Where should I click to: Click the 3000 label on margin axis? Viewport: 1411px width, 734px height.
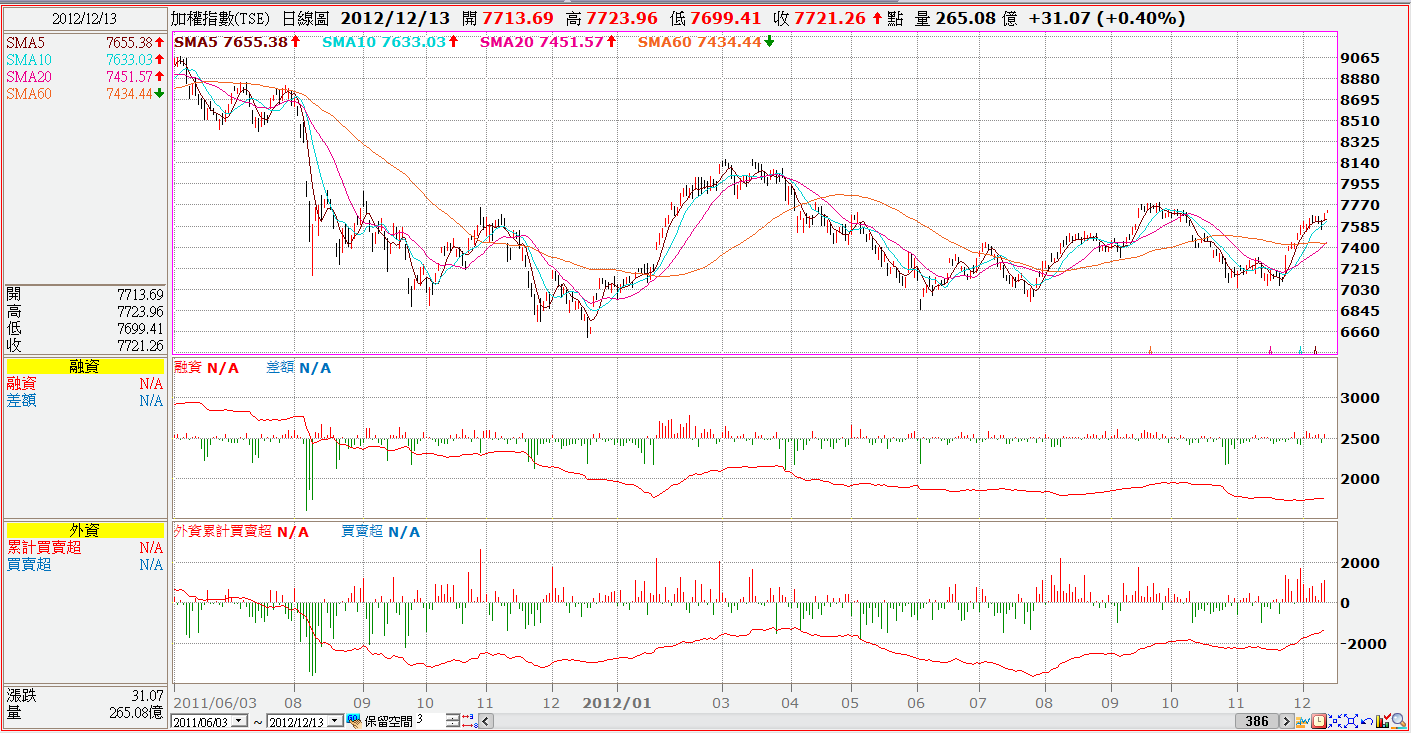click(x=1359, y=398)
